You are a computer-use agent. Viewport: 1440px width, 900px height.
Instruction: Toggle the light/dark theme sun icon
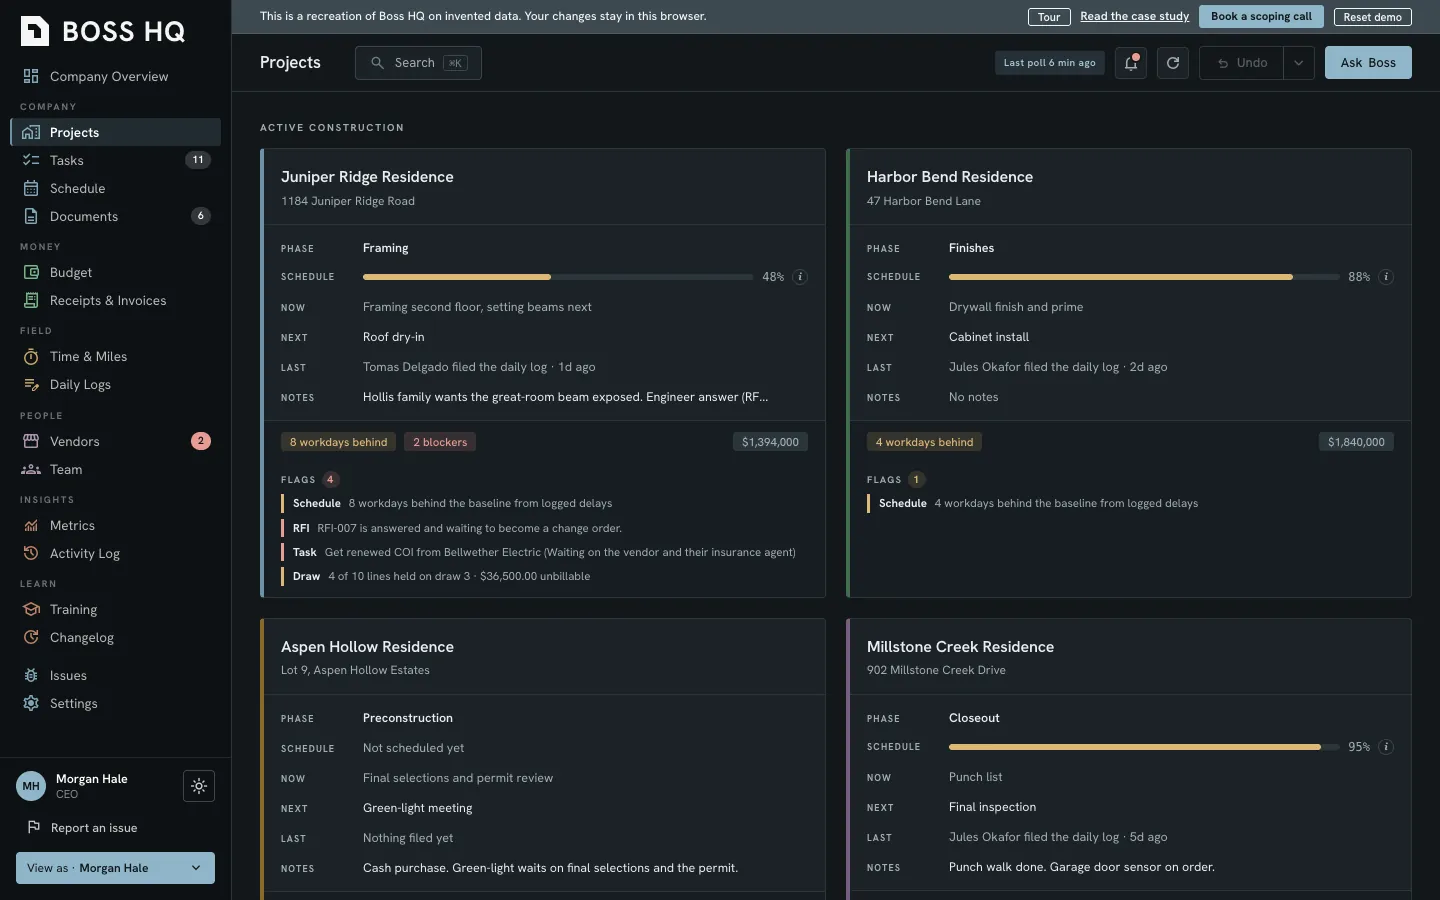199,786
